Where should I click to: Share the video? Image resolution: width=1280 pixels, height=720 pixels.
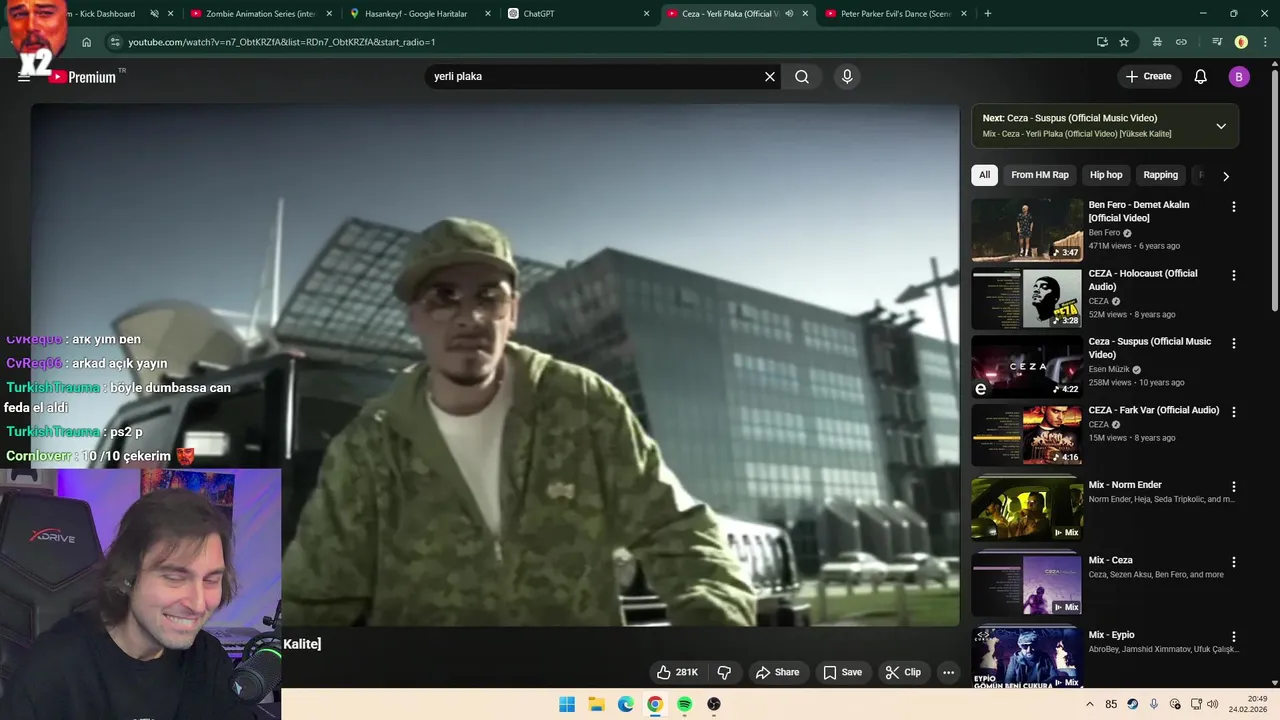(x=777, y=672)
